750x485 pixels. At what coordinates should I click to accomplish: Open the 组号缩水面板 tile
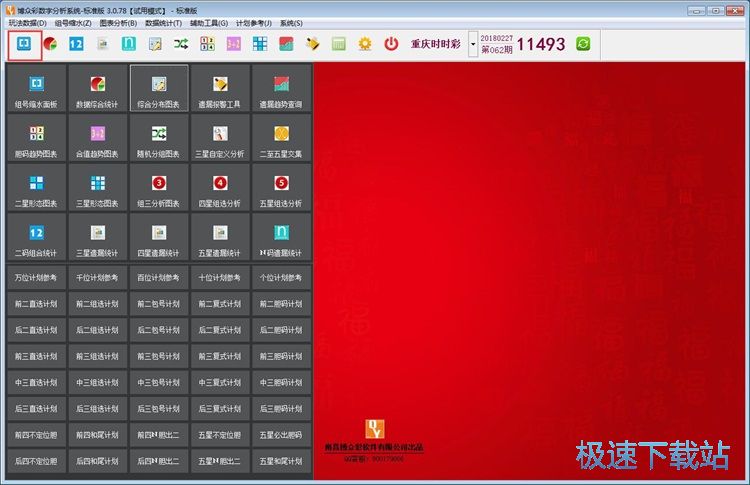[x=36, y=88]
